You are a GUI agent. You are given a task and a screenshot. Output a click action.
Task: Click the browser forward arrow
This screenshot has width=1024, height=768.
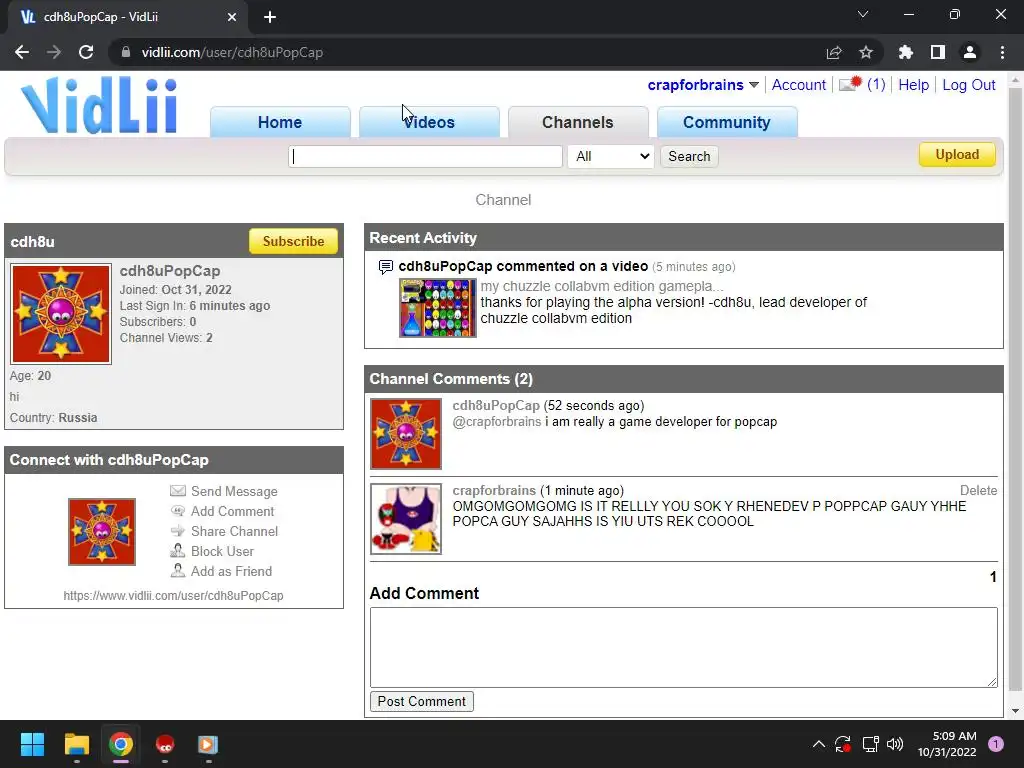click(54, 52)
